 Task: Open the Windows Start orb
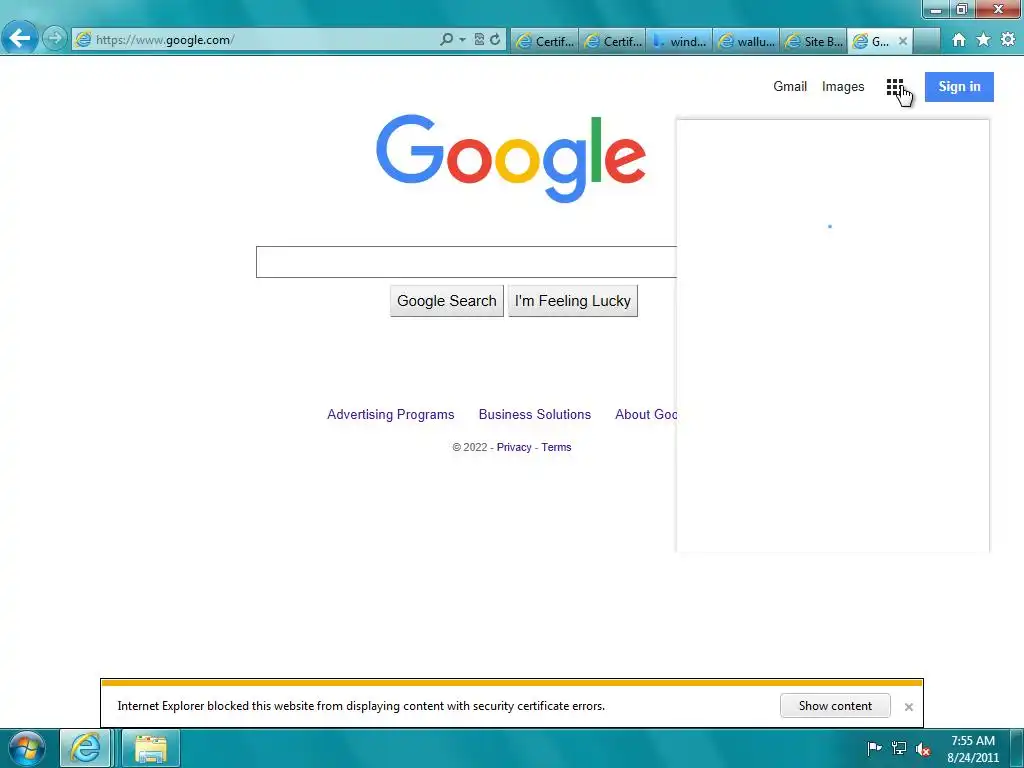27,748
